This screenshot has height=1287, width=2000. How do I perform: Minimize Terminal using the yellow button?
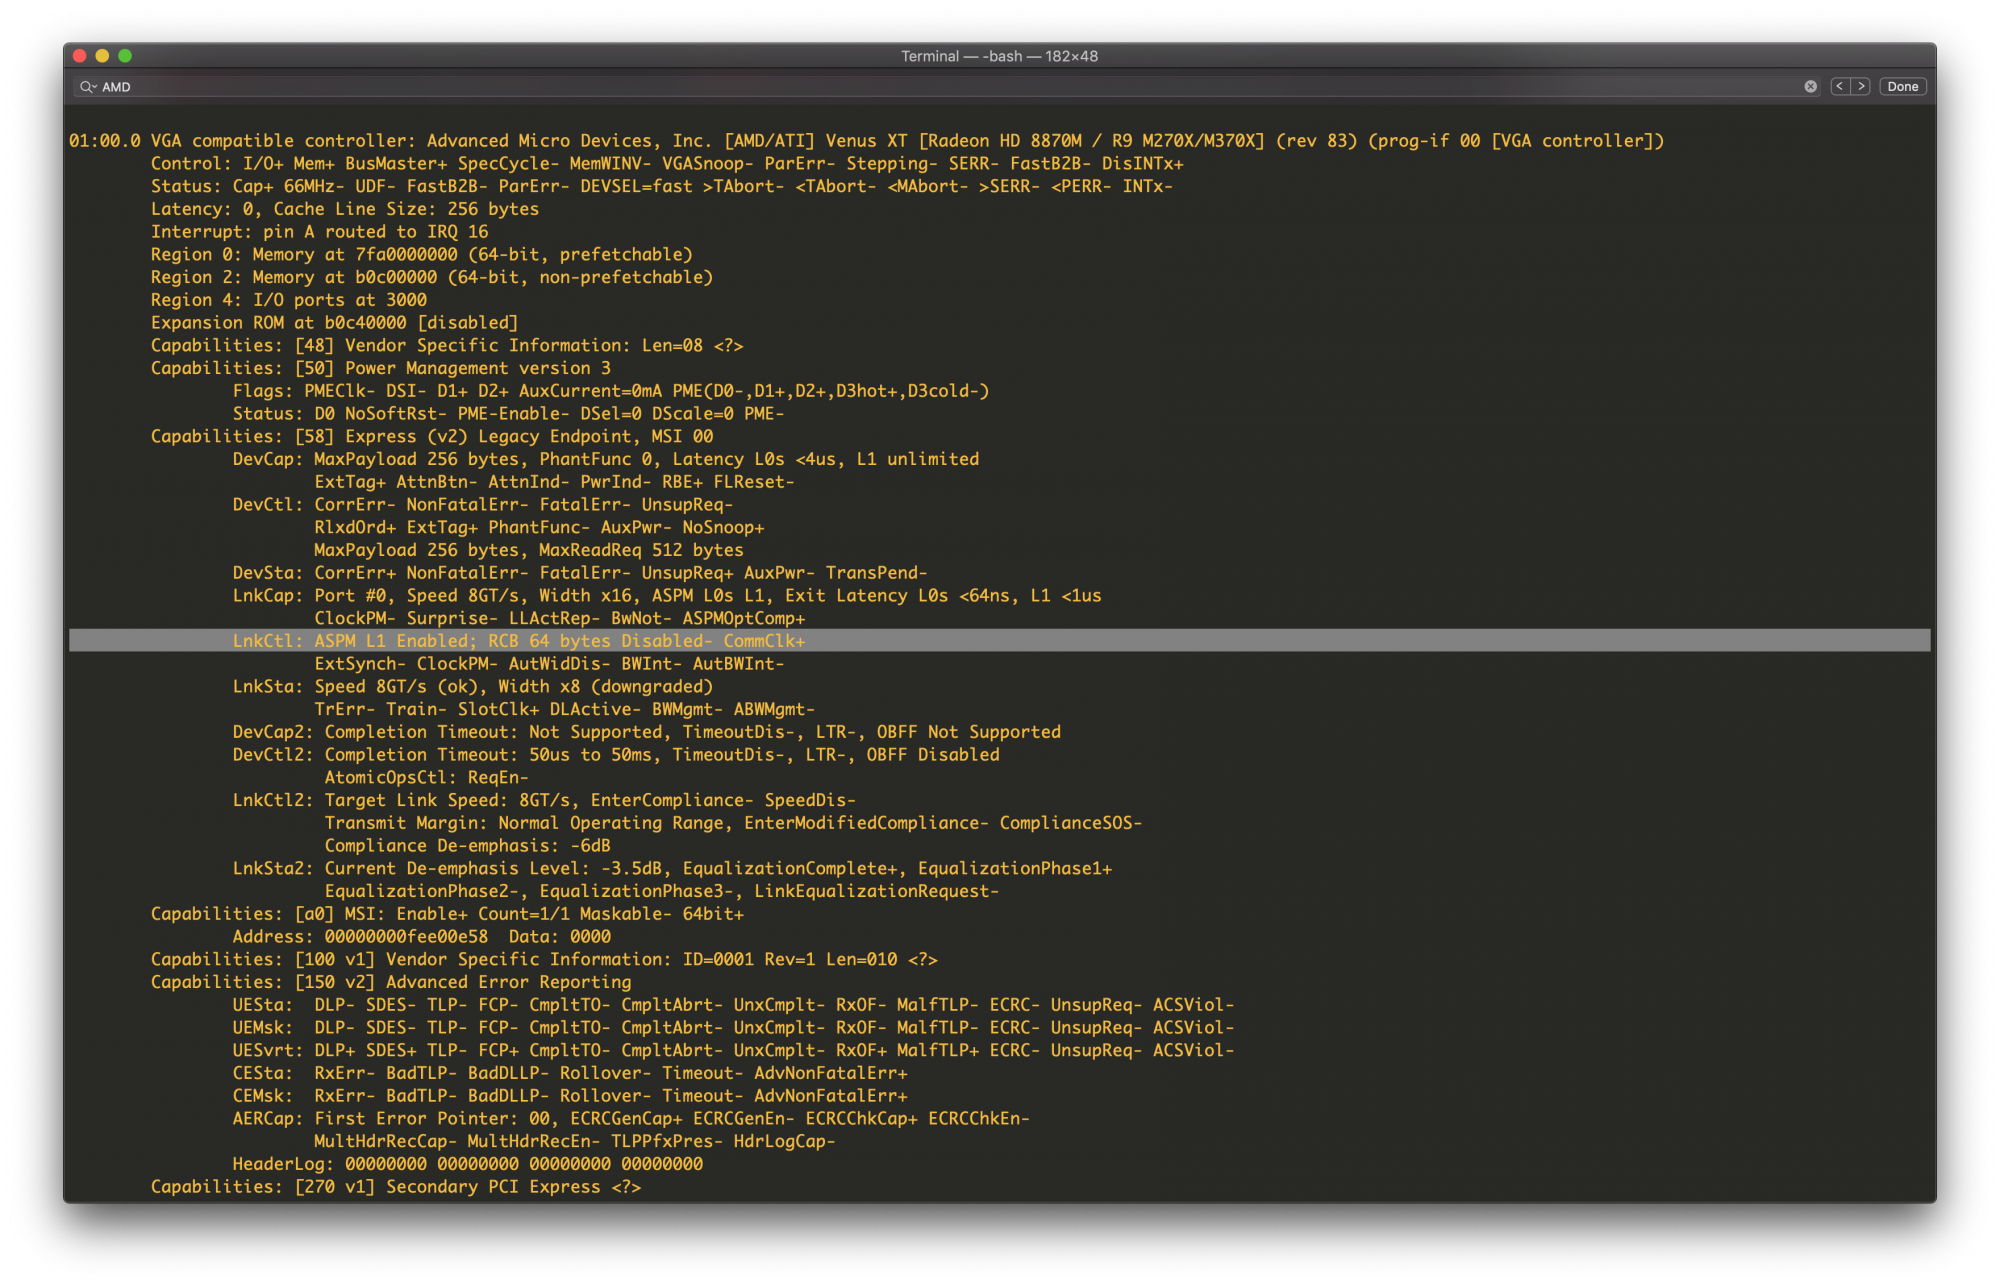pos(102,56)
